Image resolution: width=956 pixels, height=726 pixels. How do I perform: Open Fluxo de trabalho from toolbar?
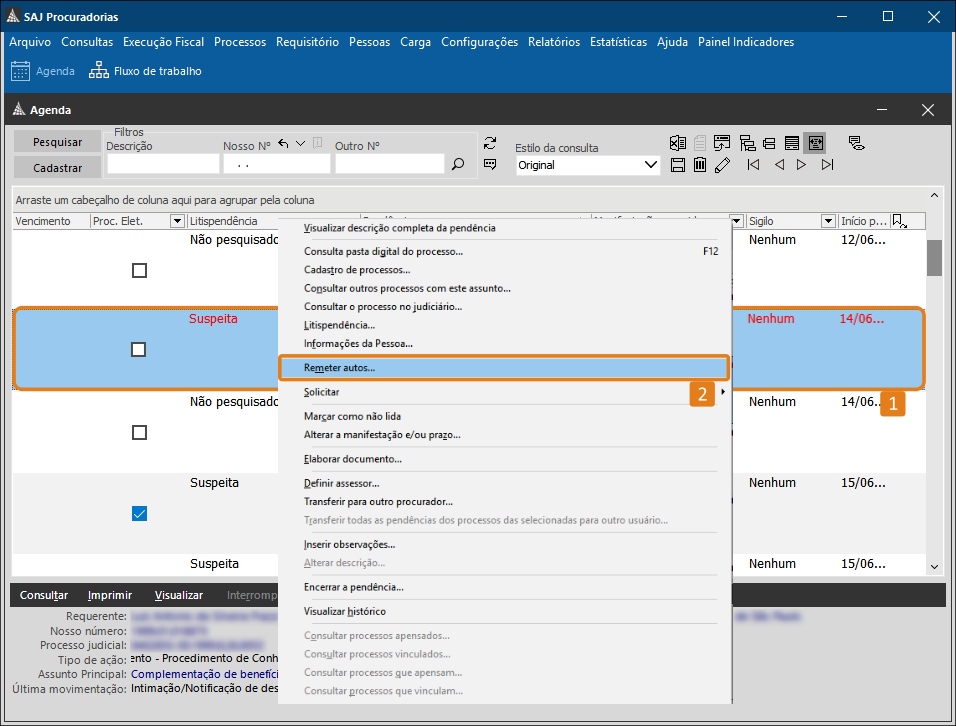click(146, 71)
